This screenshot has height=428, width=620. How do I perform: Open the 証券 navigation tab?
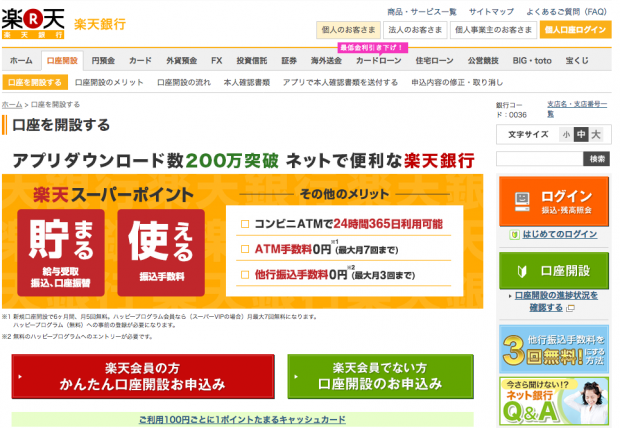click(x=289, y=61)
